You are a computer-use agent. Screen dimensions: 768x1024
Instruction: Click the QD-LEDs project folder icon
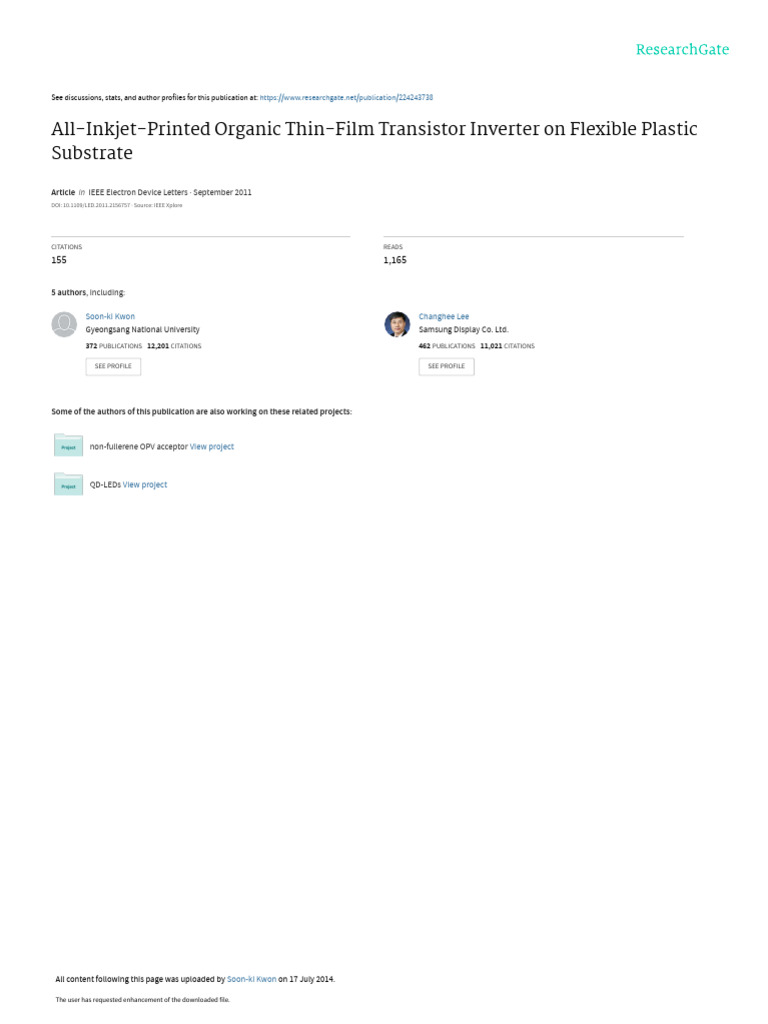point(68,484)
